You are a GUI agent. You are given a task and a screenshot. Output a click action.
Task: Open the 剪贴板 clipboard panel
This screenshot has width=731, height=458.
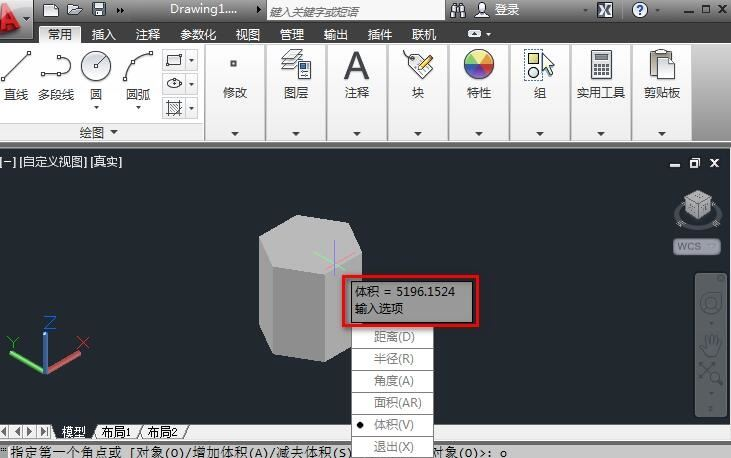point(662,92)
